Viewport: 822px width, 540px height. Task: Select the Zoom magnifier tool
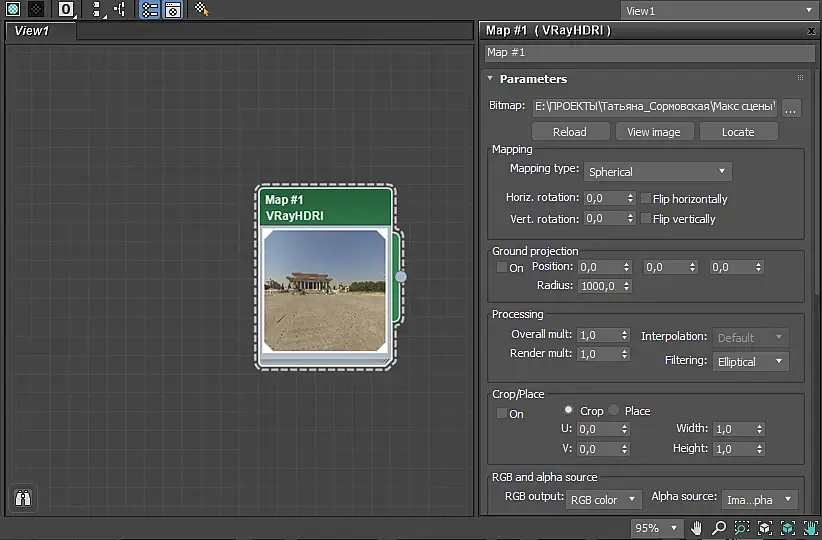coord(719,528)
